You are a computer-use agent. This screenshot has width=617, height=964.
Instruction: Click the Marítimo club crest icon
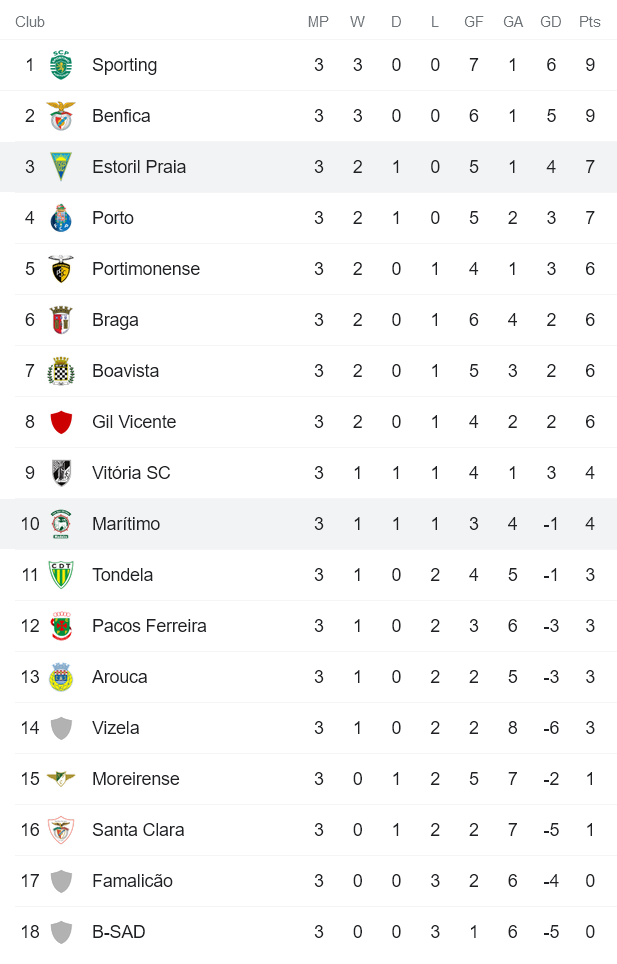click(x=62, y=524)
